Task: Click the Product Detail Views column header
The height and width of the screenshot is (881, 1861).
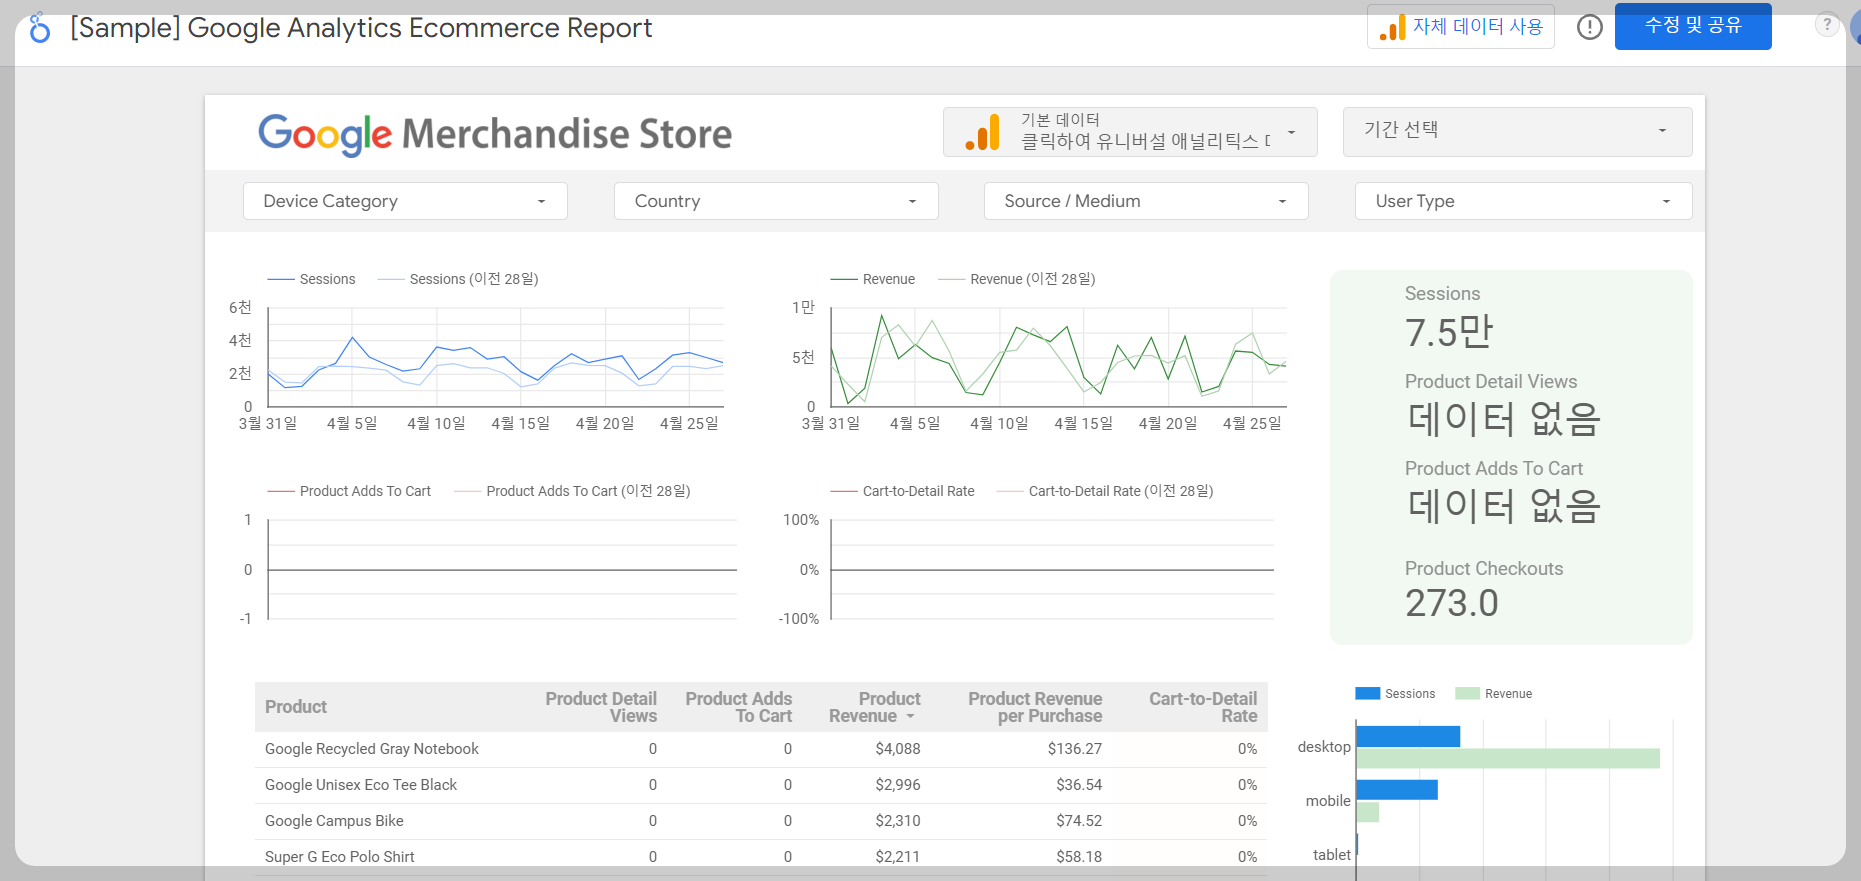Action: 601,707
